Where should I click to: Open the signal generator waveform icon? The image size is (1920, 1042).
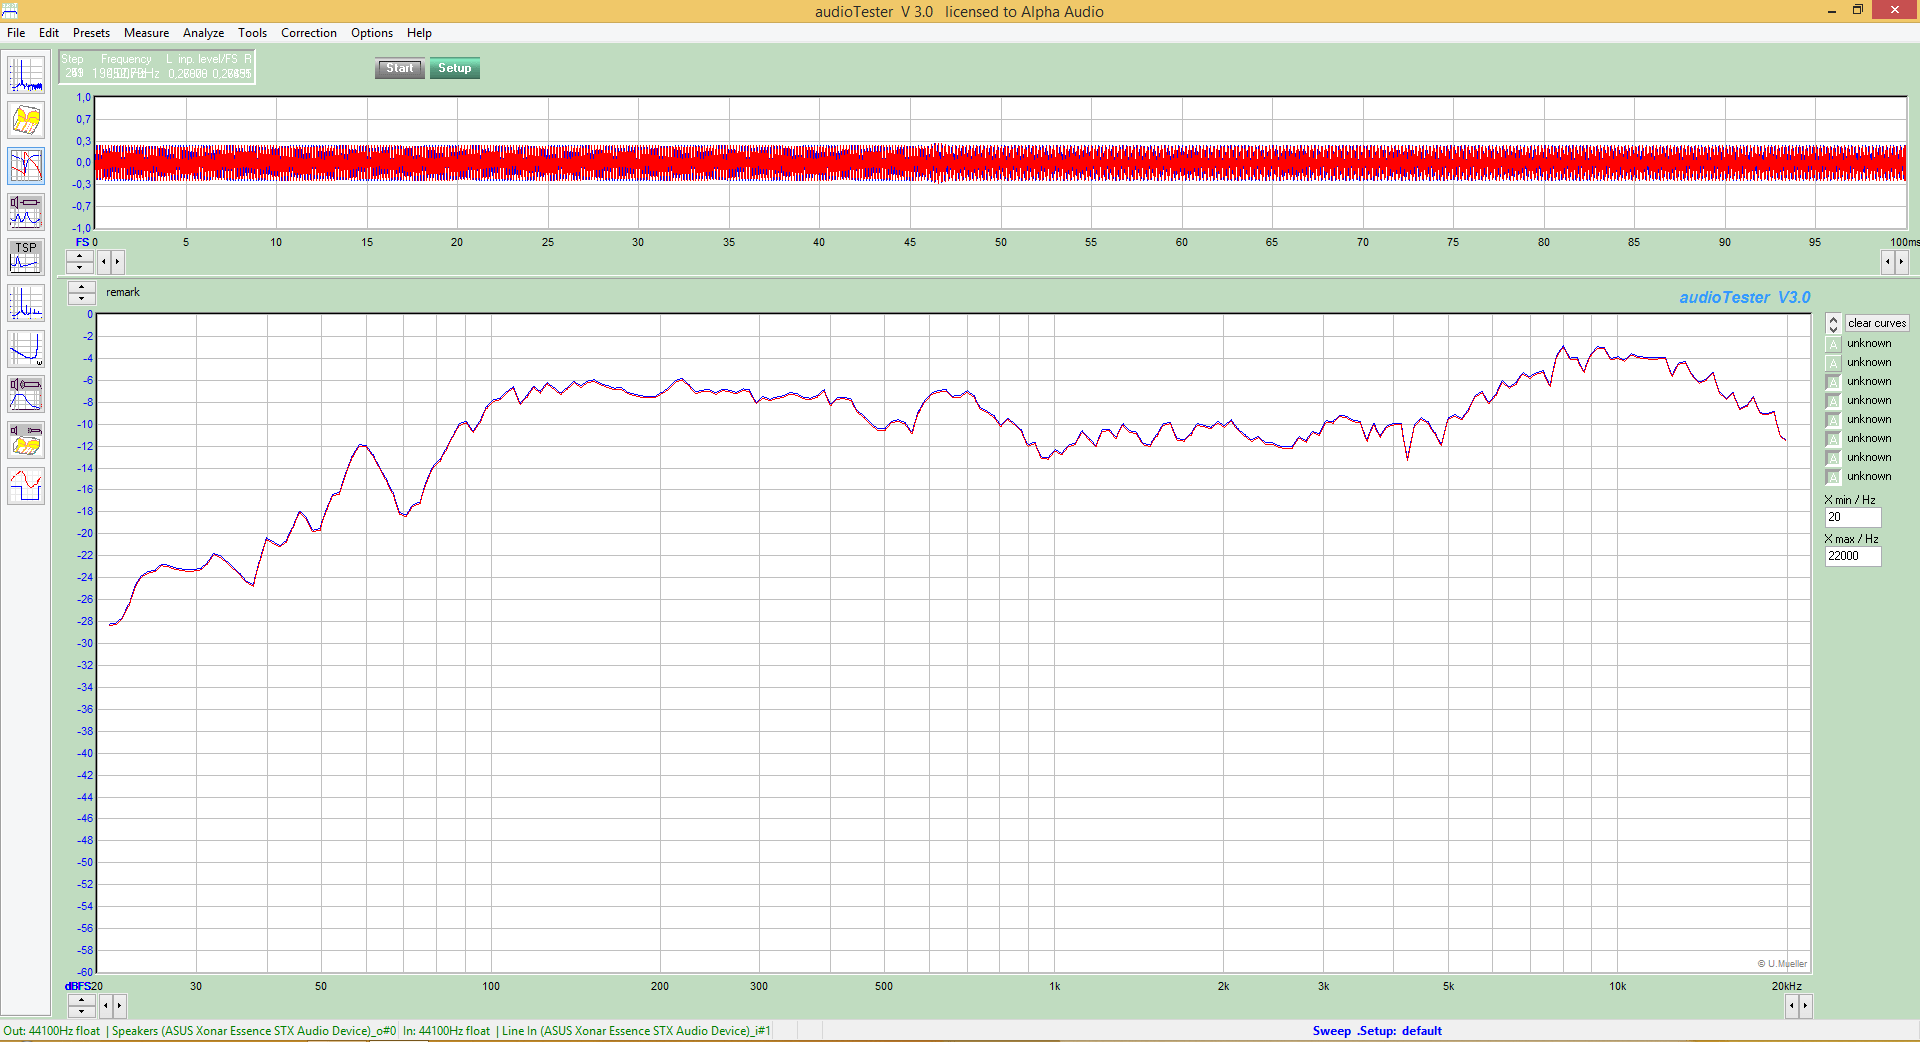pyautogui.click(x=26, y=486)
